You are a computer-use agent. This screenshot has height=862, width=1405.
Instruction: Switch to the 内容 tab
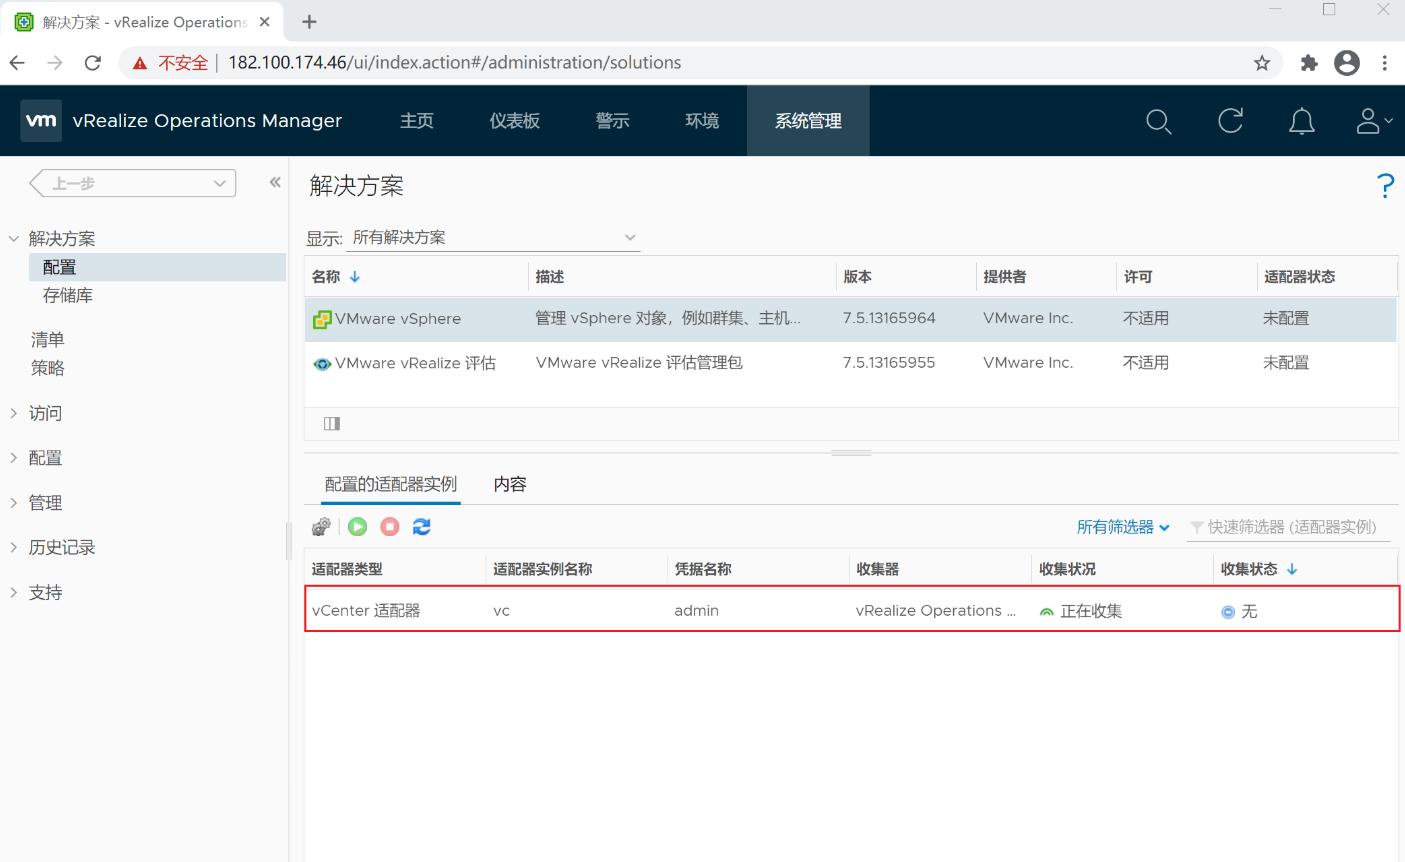pos(510,484)
